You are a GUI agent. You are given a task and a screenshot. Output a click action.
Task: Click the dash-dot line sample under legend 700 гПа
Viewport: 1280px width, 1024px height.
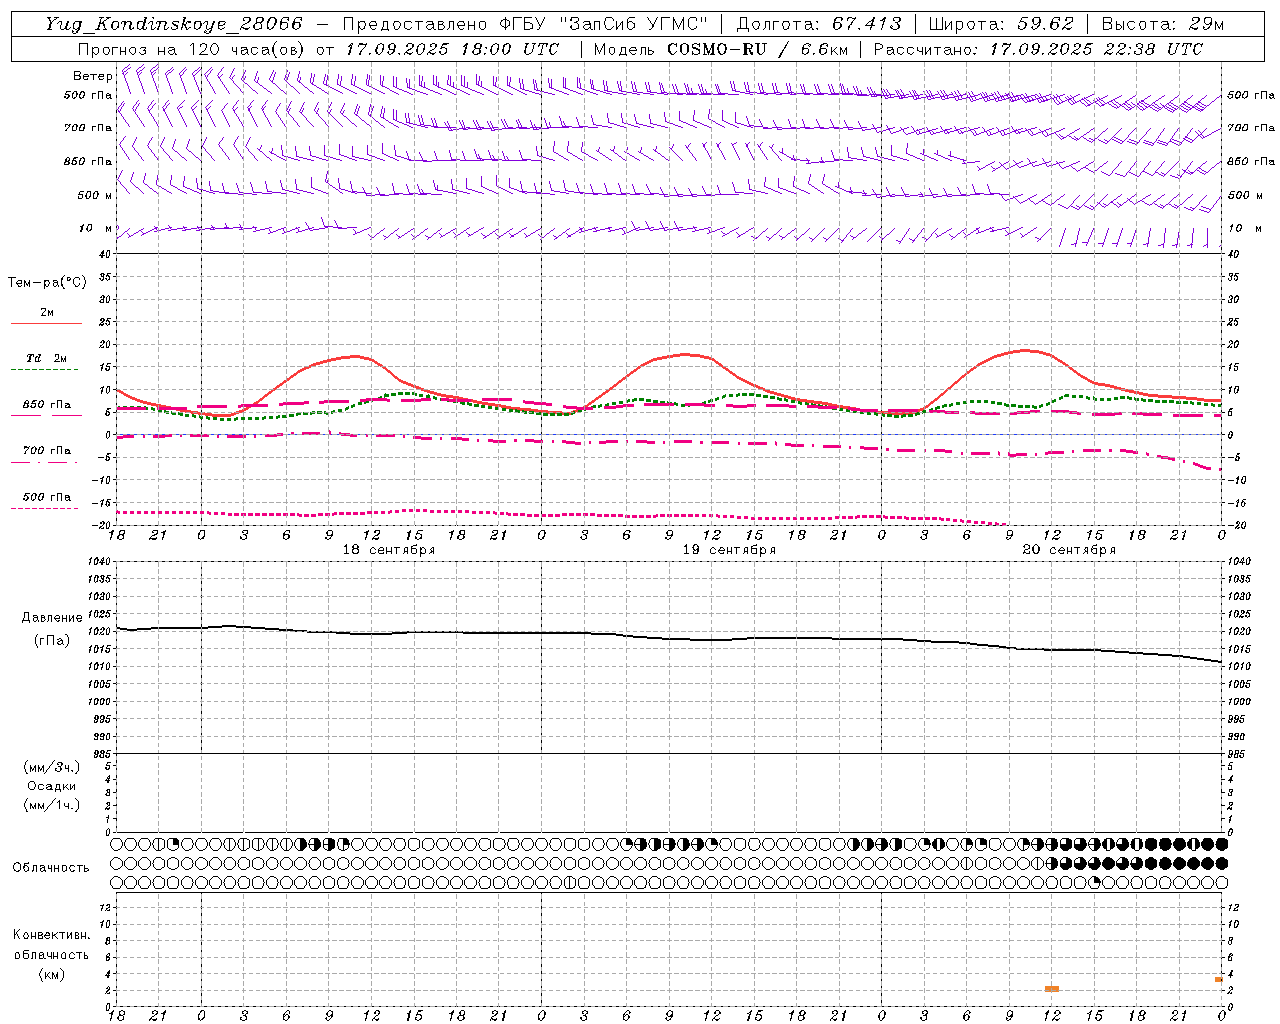tap(44, 462)
